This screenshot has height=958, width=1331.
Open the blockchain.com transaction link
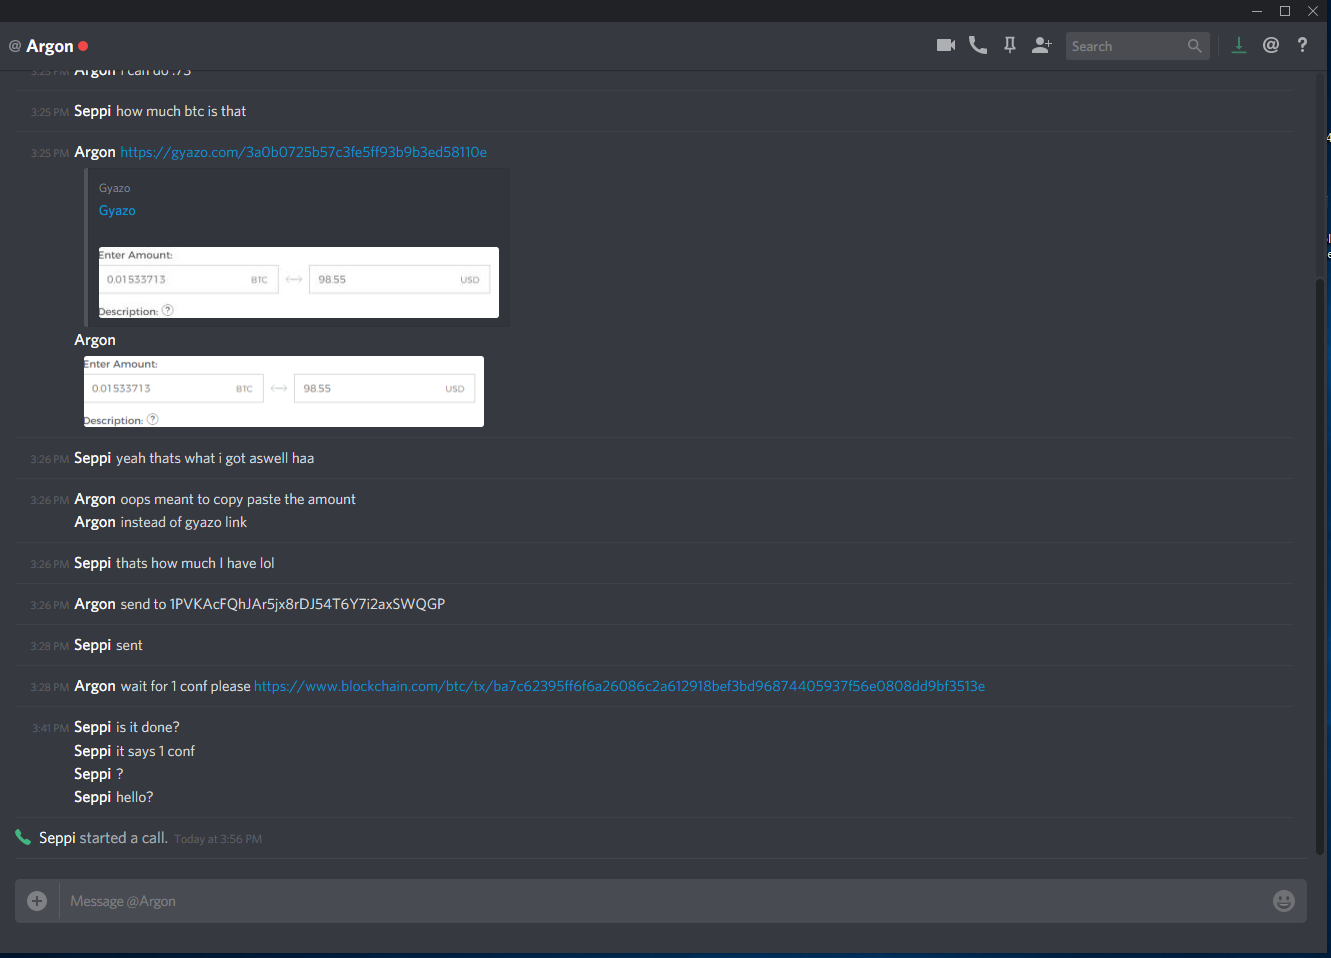(x=620, y=686)
